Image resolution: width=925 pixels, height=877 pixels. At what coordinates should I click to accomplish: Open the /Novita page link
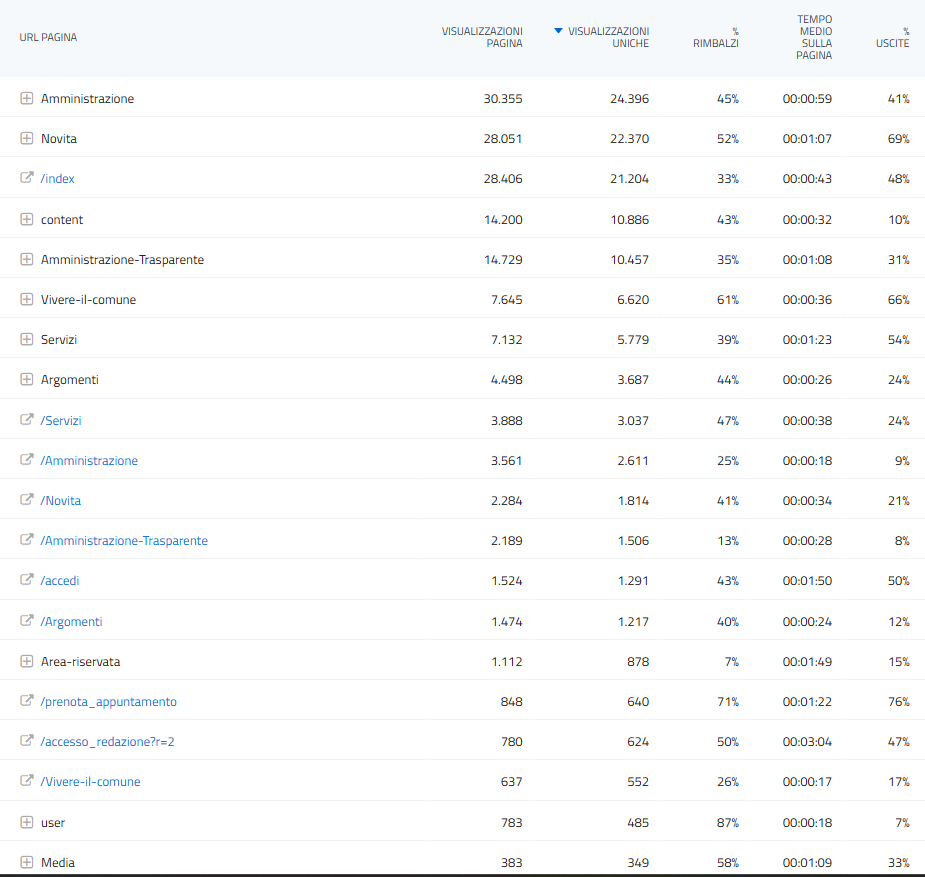(x=61, y=501)
